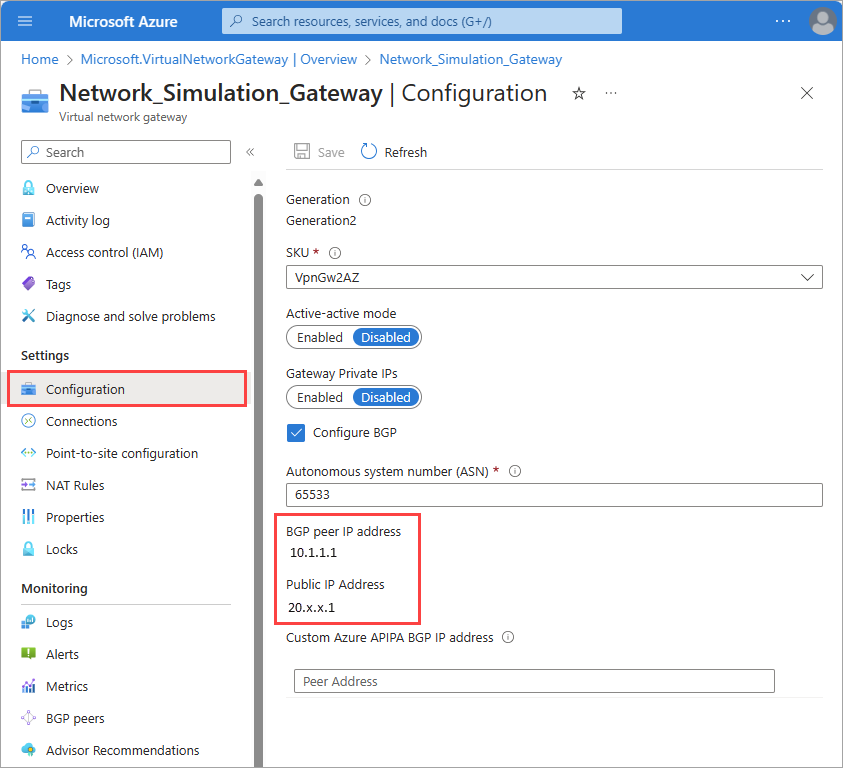
Task: Star this gateway as a favorite
Action: pos(578,93)
